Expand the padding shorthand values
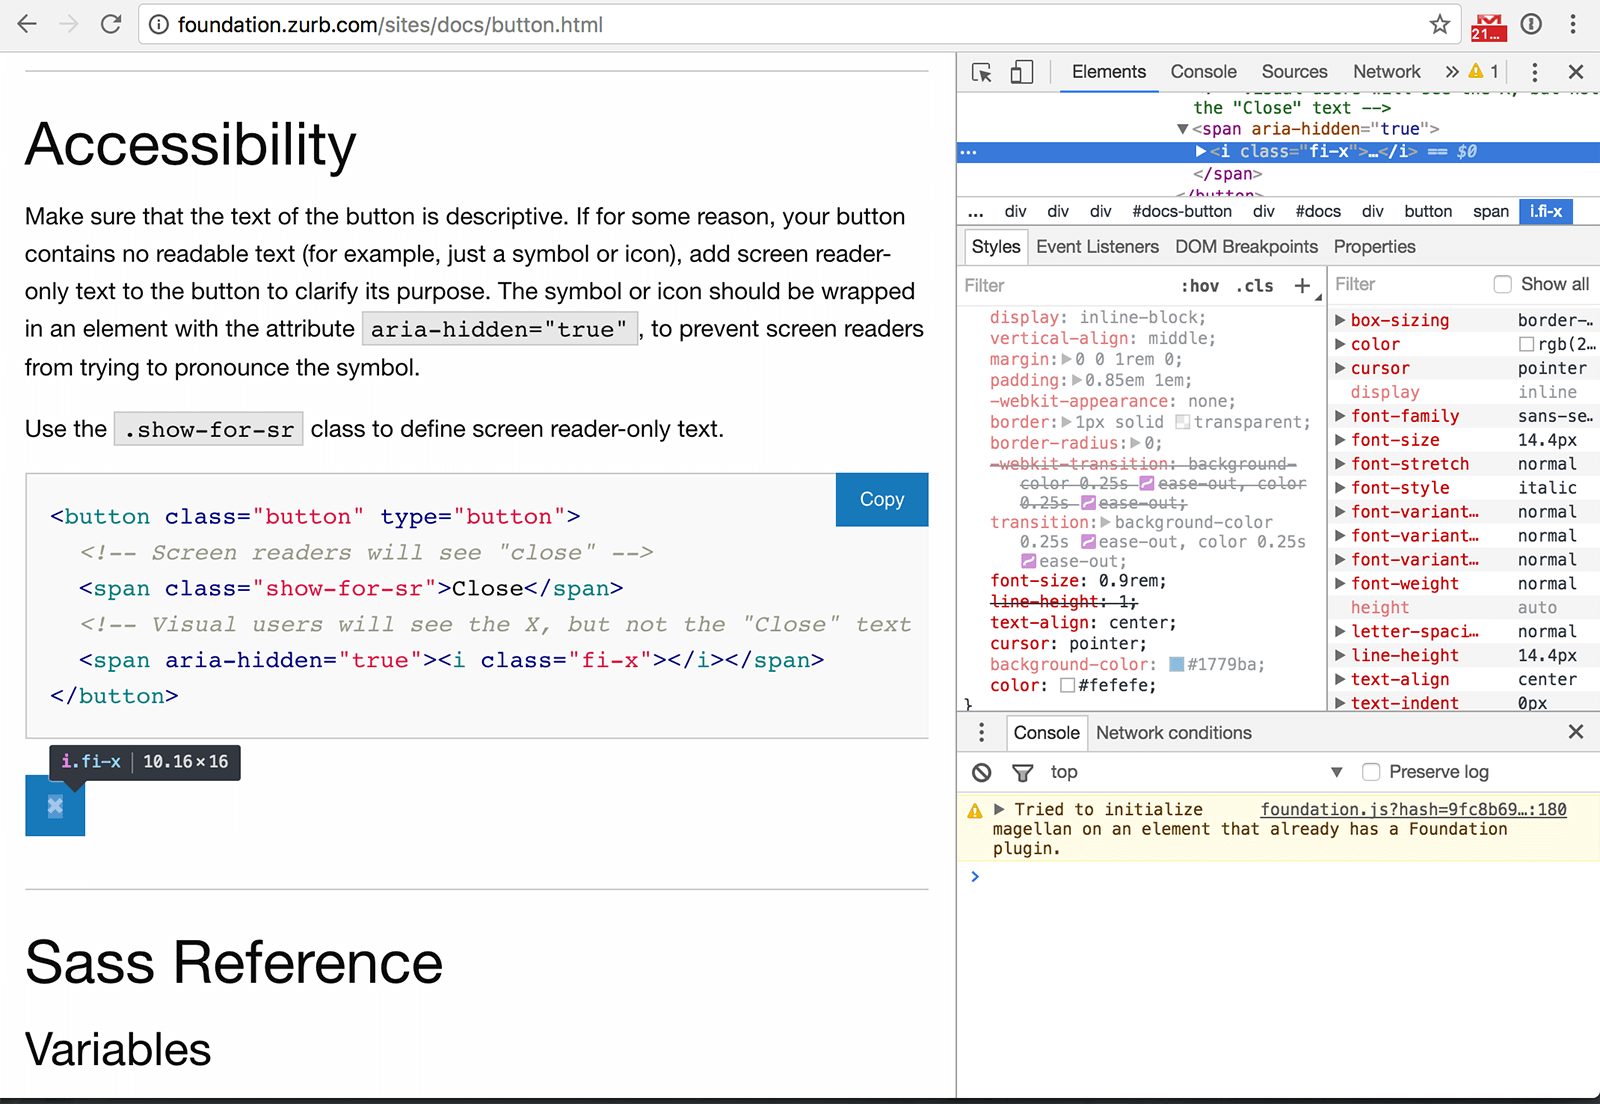 pos(1077,380)
